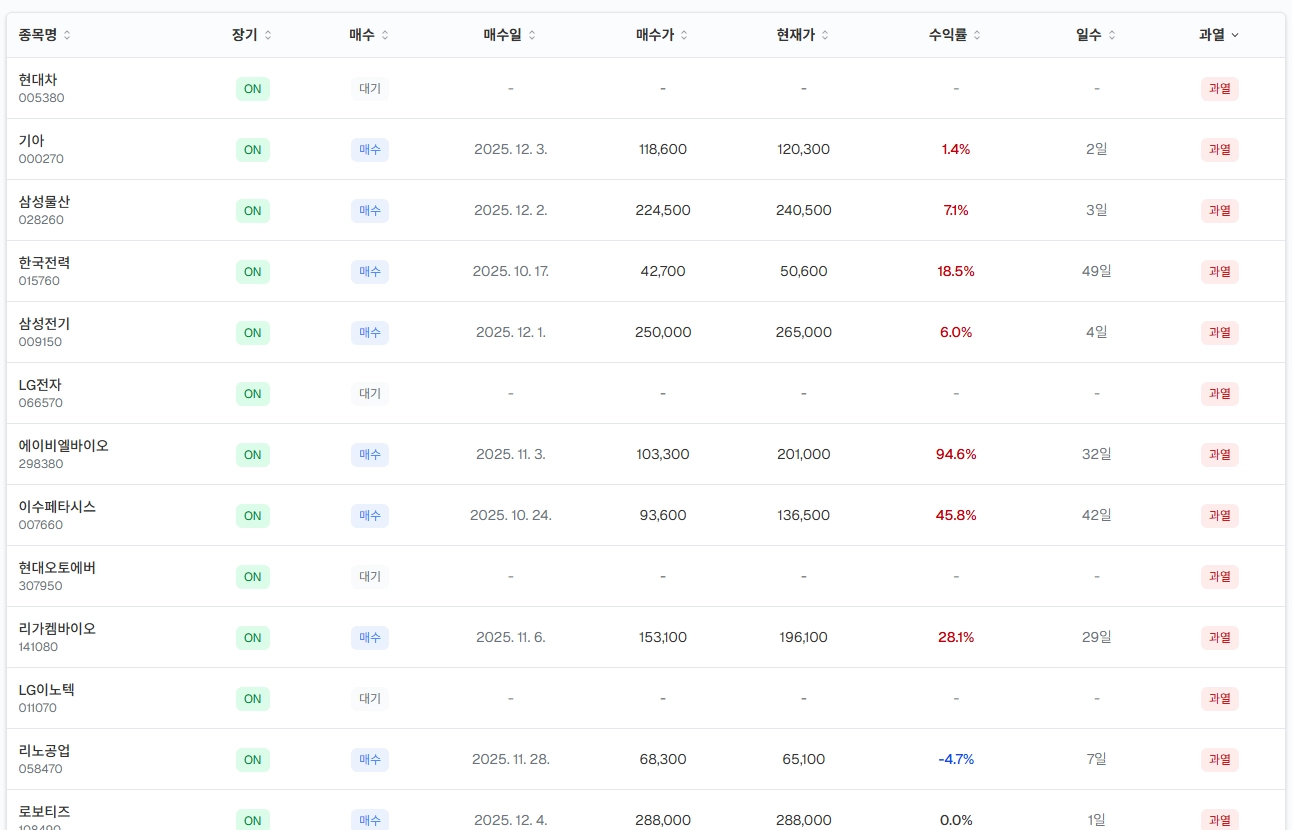Click sort icon next to 장기 header
The image size is (1292, 830).
coord(268,35)
